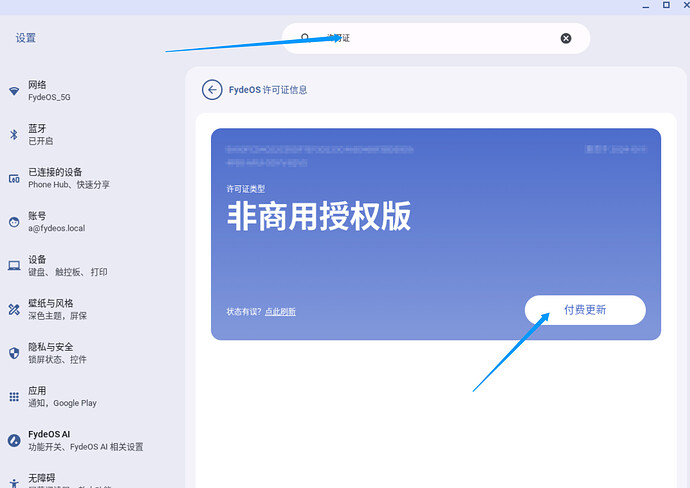The height and width of the screenshot is (488, 690).
Task: Click the Bluetooth icon beside 蓝牙
Action: click(x=14, y=135)
